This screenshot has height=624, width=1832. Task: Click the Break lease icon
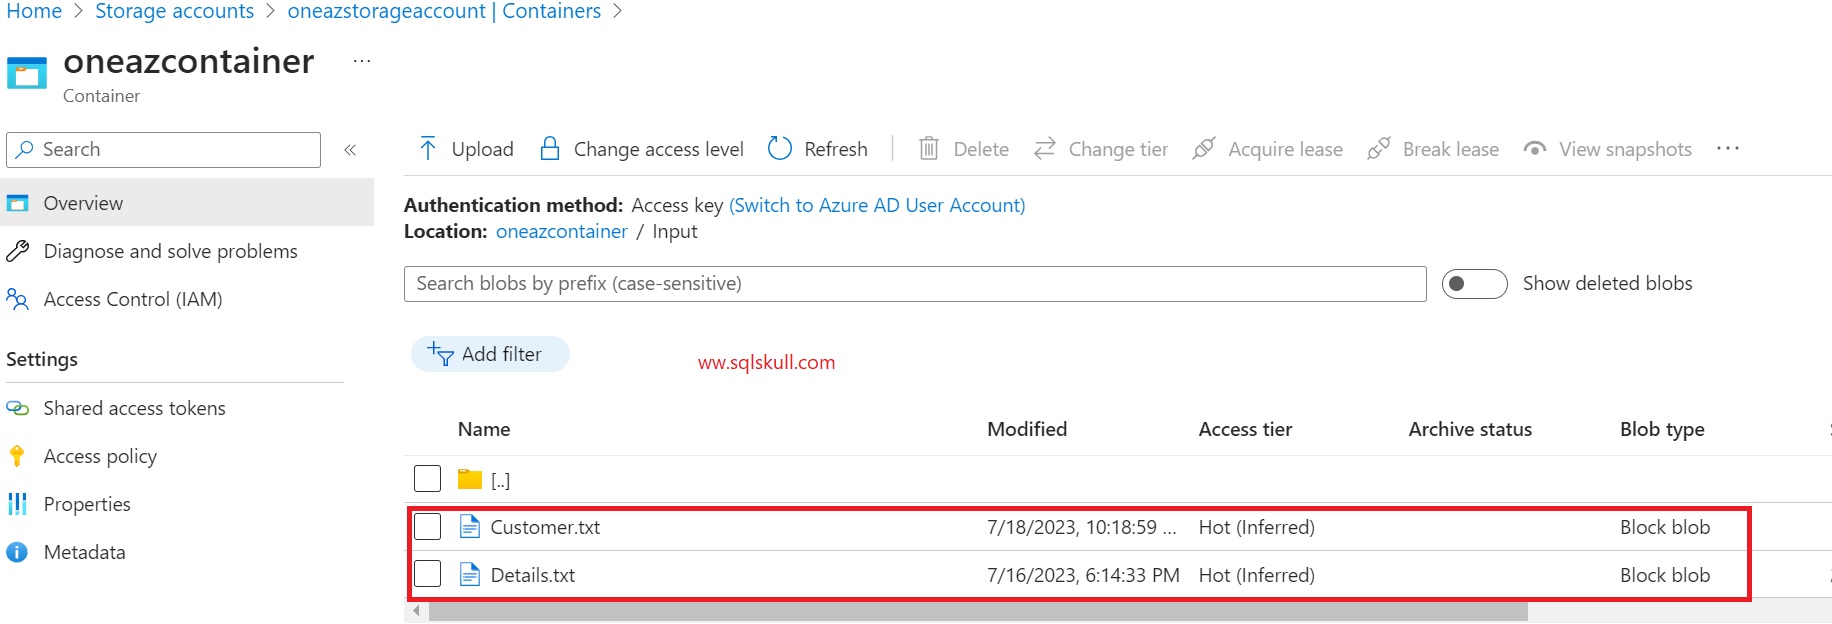[x=1379, y=149]
